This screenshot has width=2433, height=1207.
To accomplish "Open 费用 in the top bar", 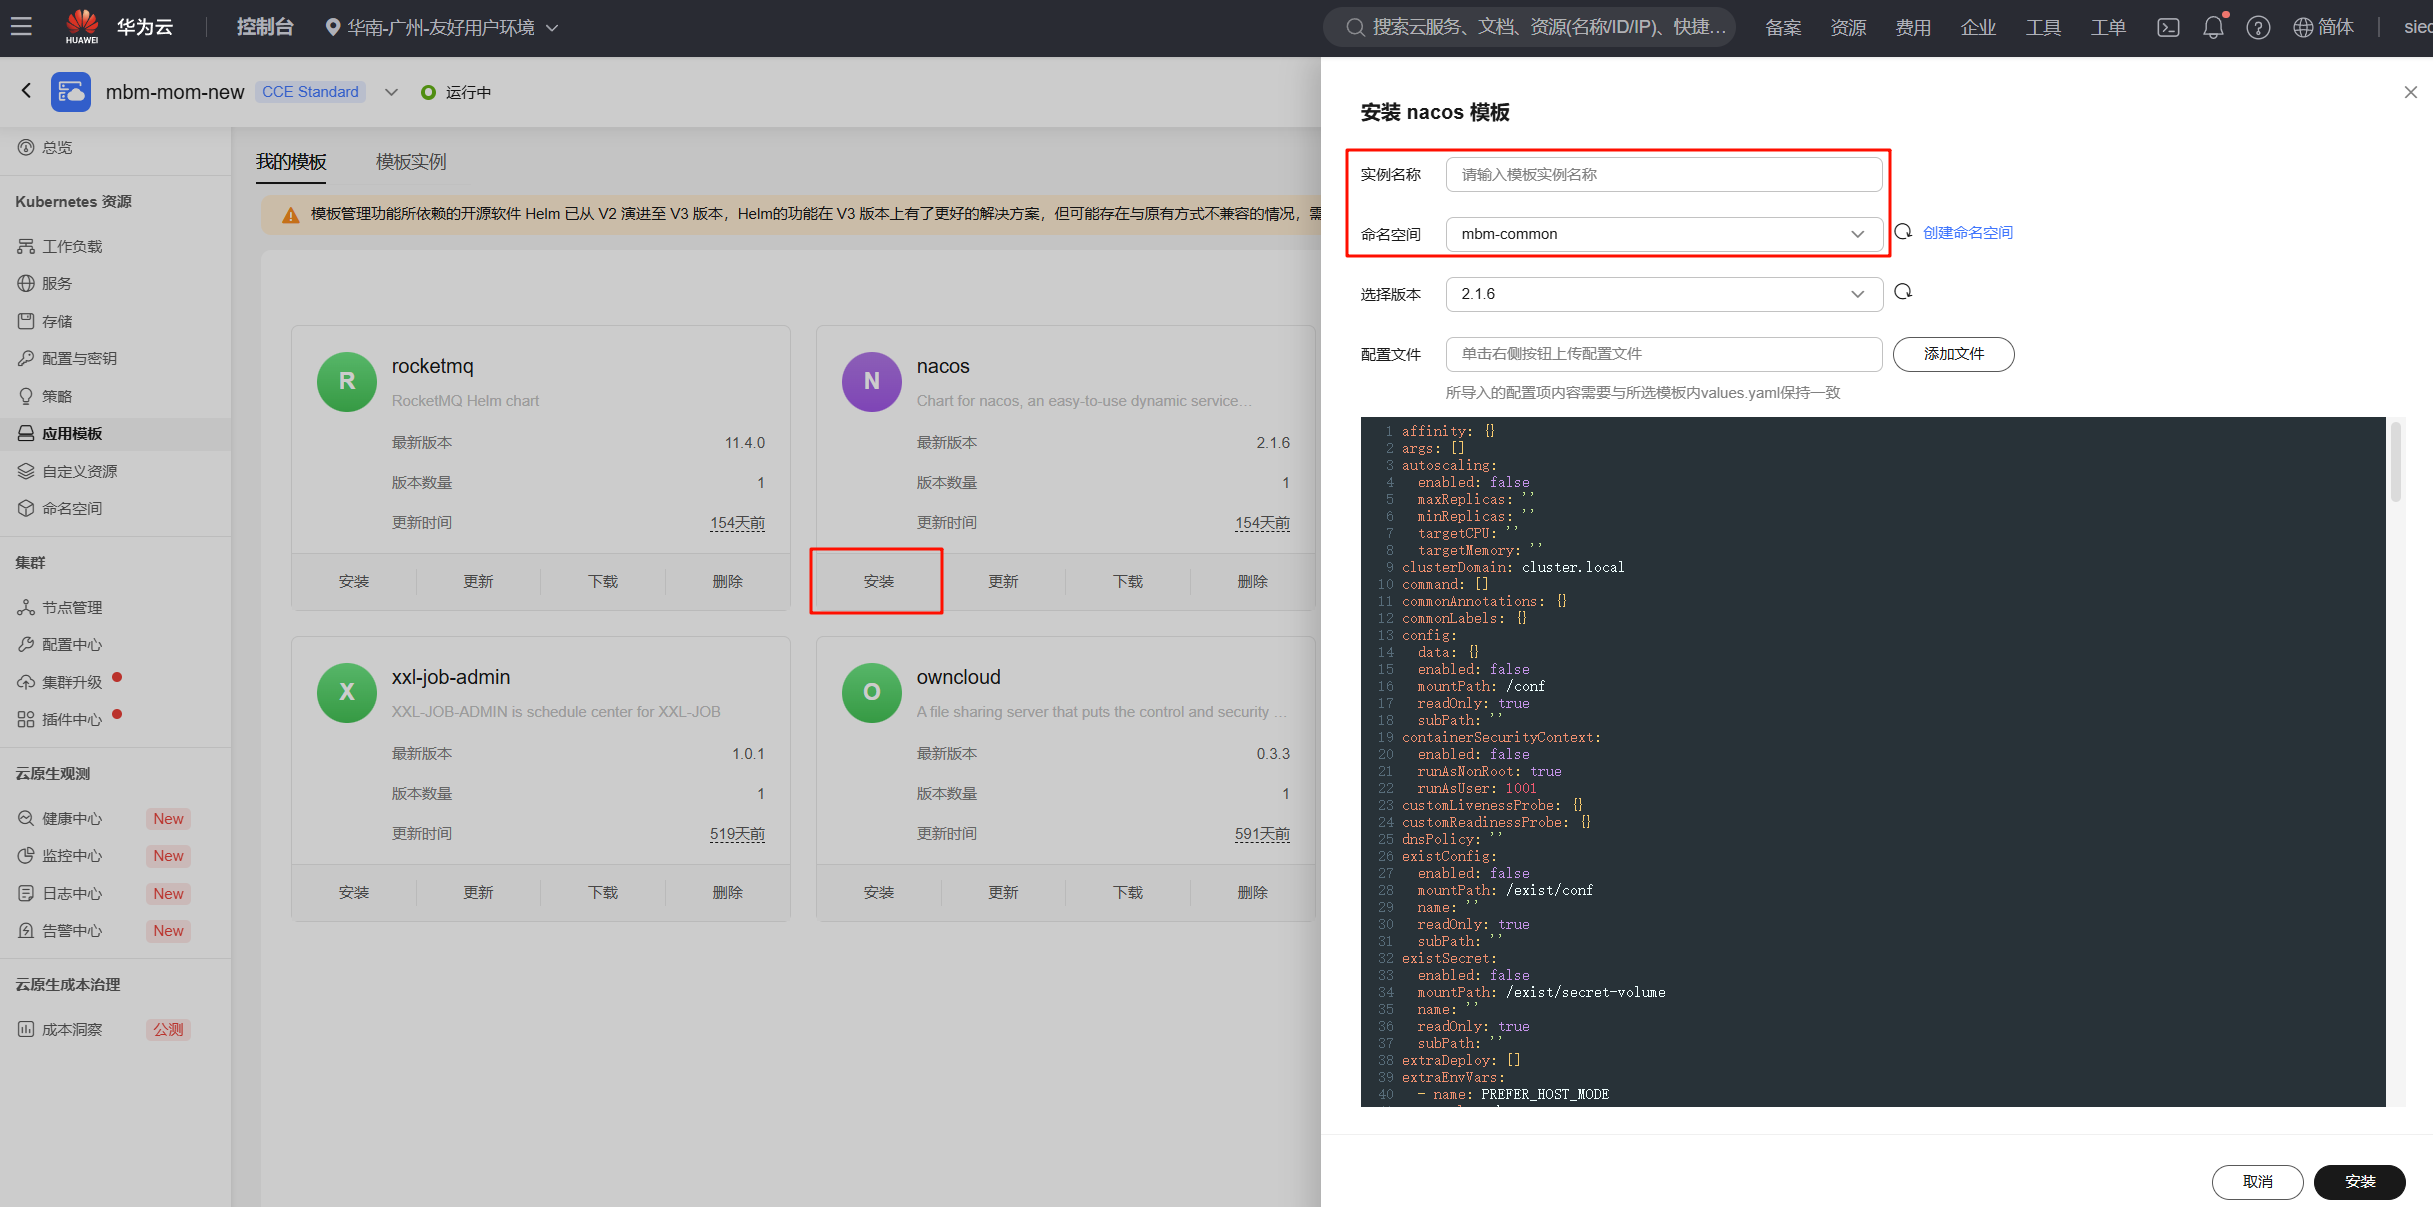I will (1913, 28).
